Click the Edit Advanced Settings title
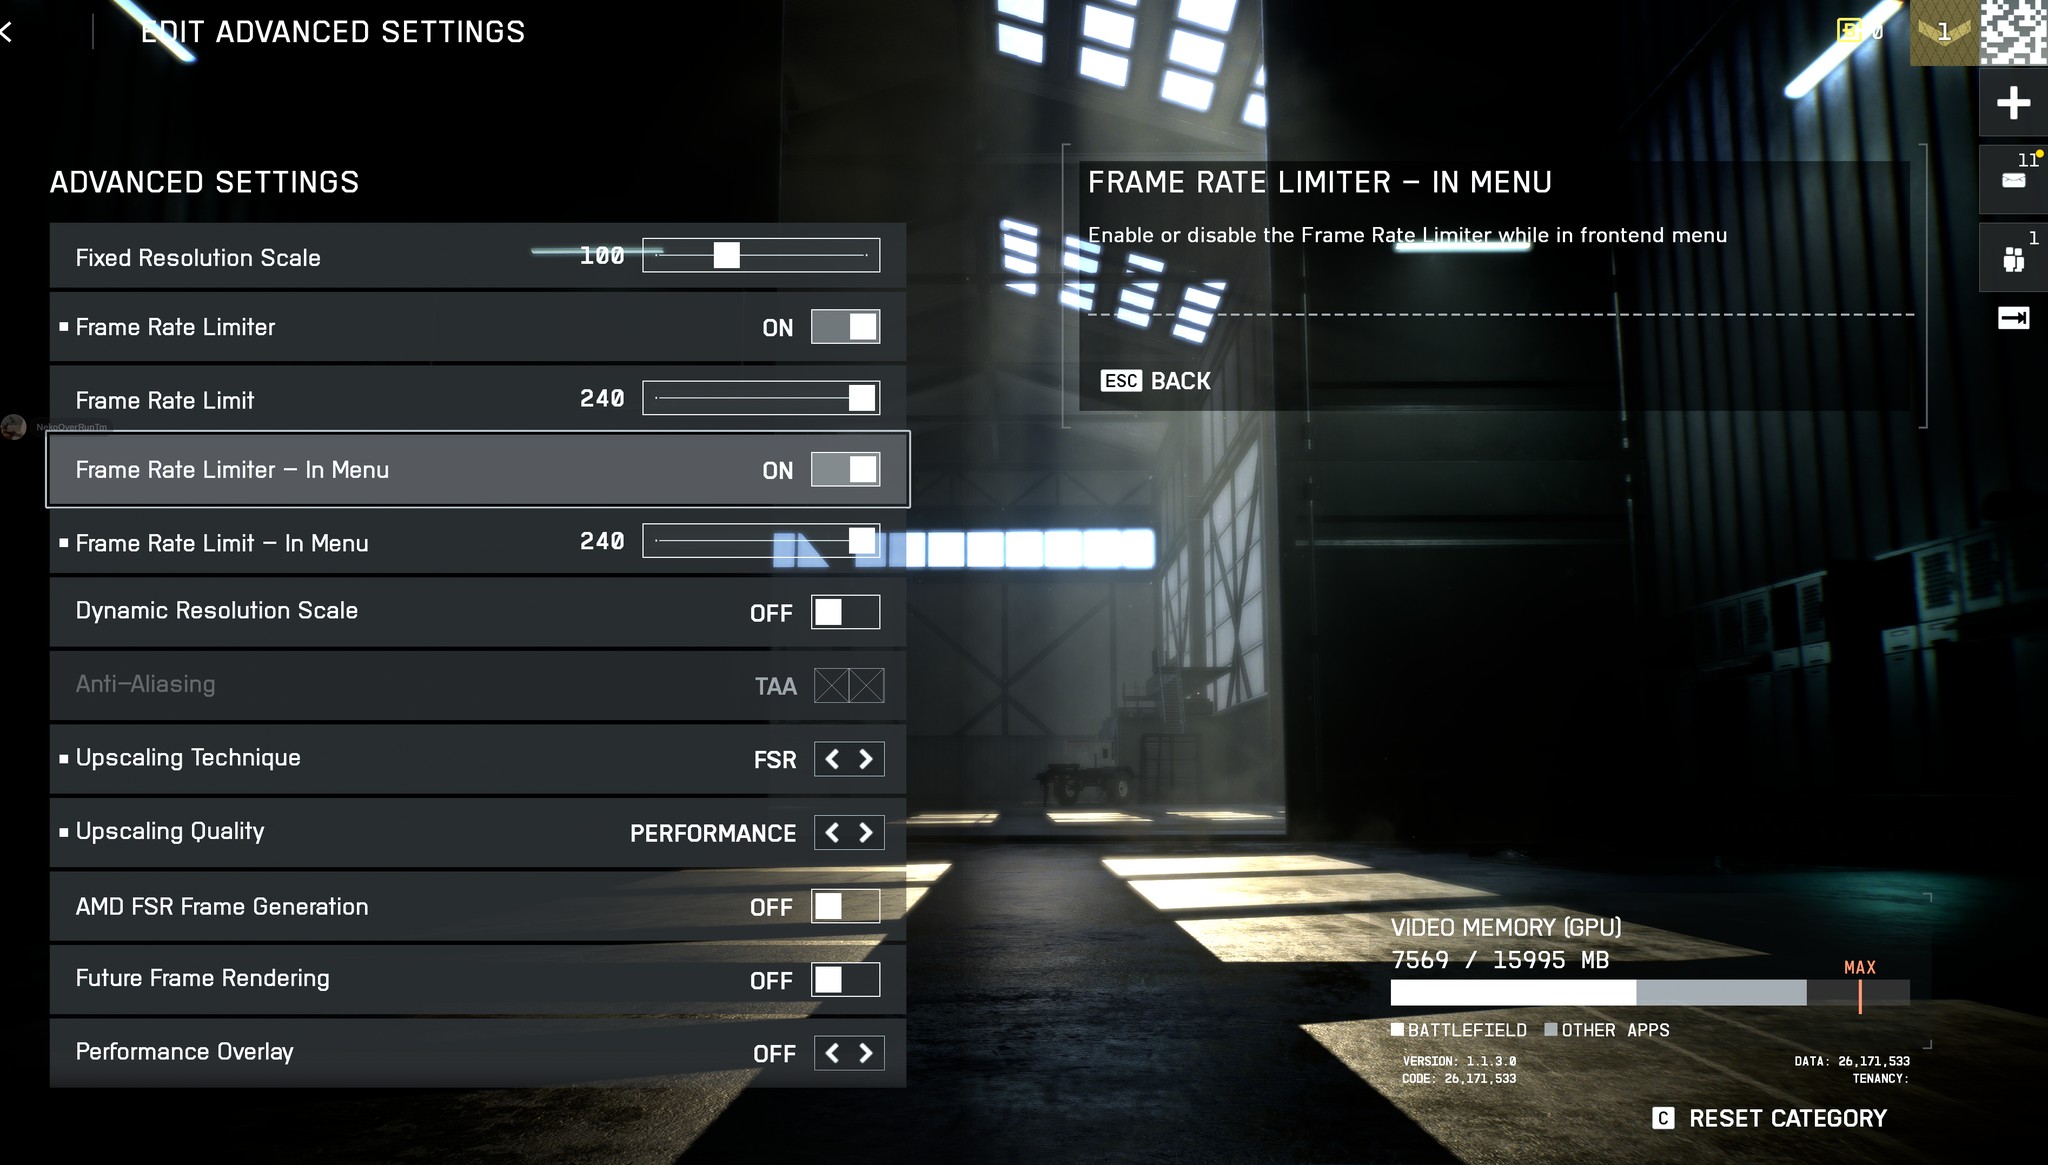Viewport: 2048px width, 1165px height. click(x=333, y=32)
